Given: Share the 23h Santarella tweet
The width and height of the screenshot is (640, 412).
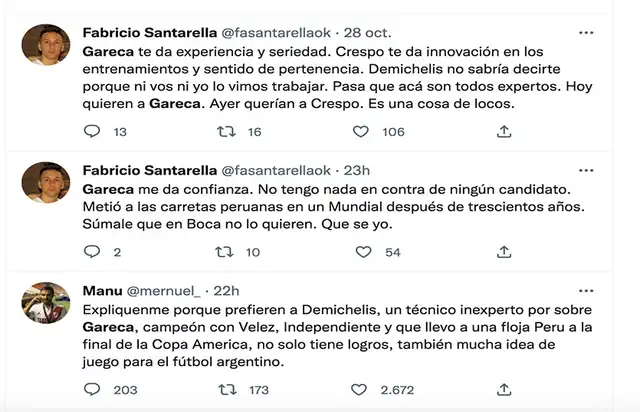Looking at the screenshot, I should tap(503, 252).
